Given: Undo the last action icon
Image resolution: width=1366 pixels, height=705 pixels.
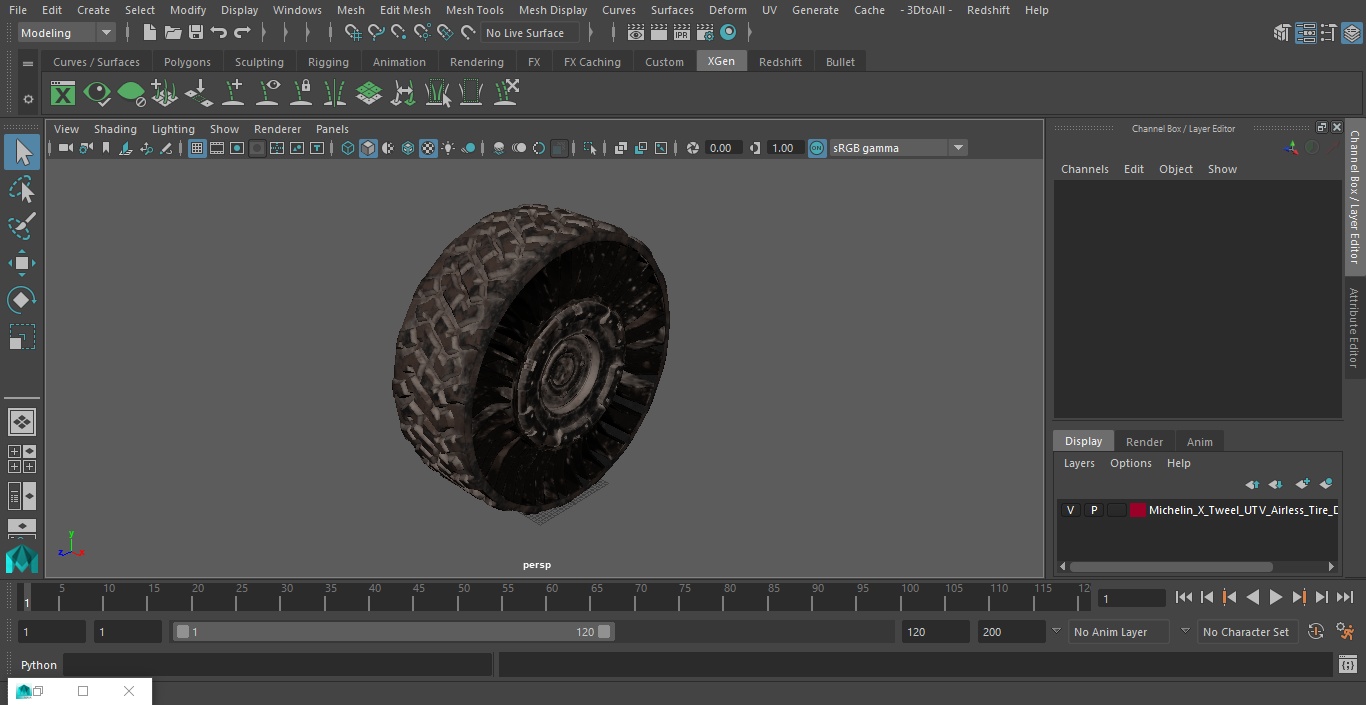Looking at the screenshot, I should [219, 33].
